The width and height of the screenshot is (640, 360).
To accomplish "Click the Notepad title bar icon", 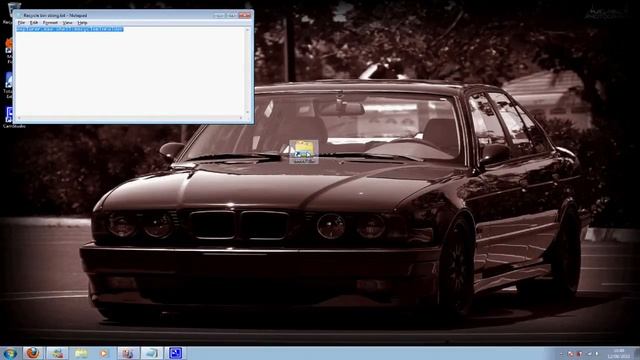I will click(x=19, y=15).
